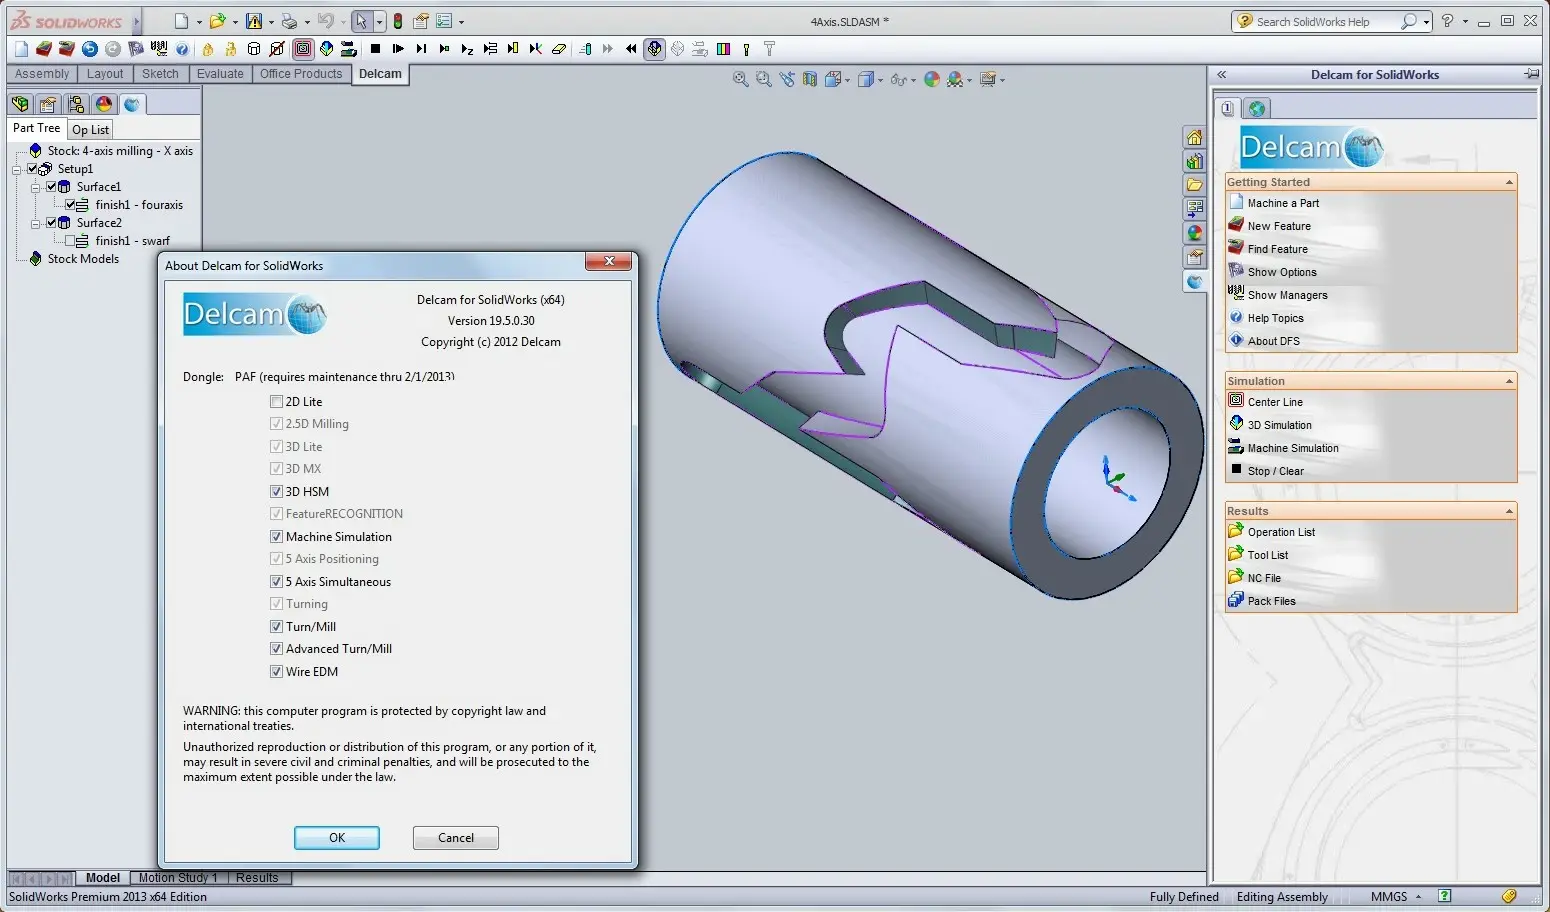Select the Stock Models tree item
Viewport: 1550px width, 912px height.
click(83, 259)
